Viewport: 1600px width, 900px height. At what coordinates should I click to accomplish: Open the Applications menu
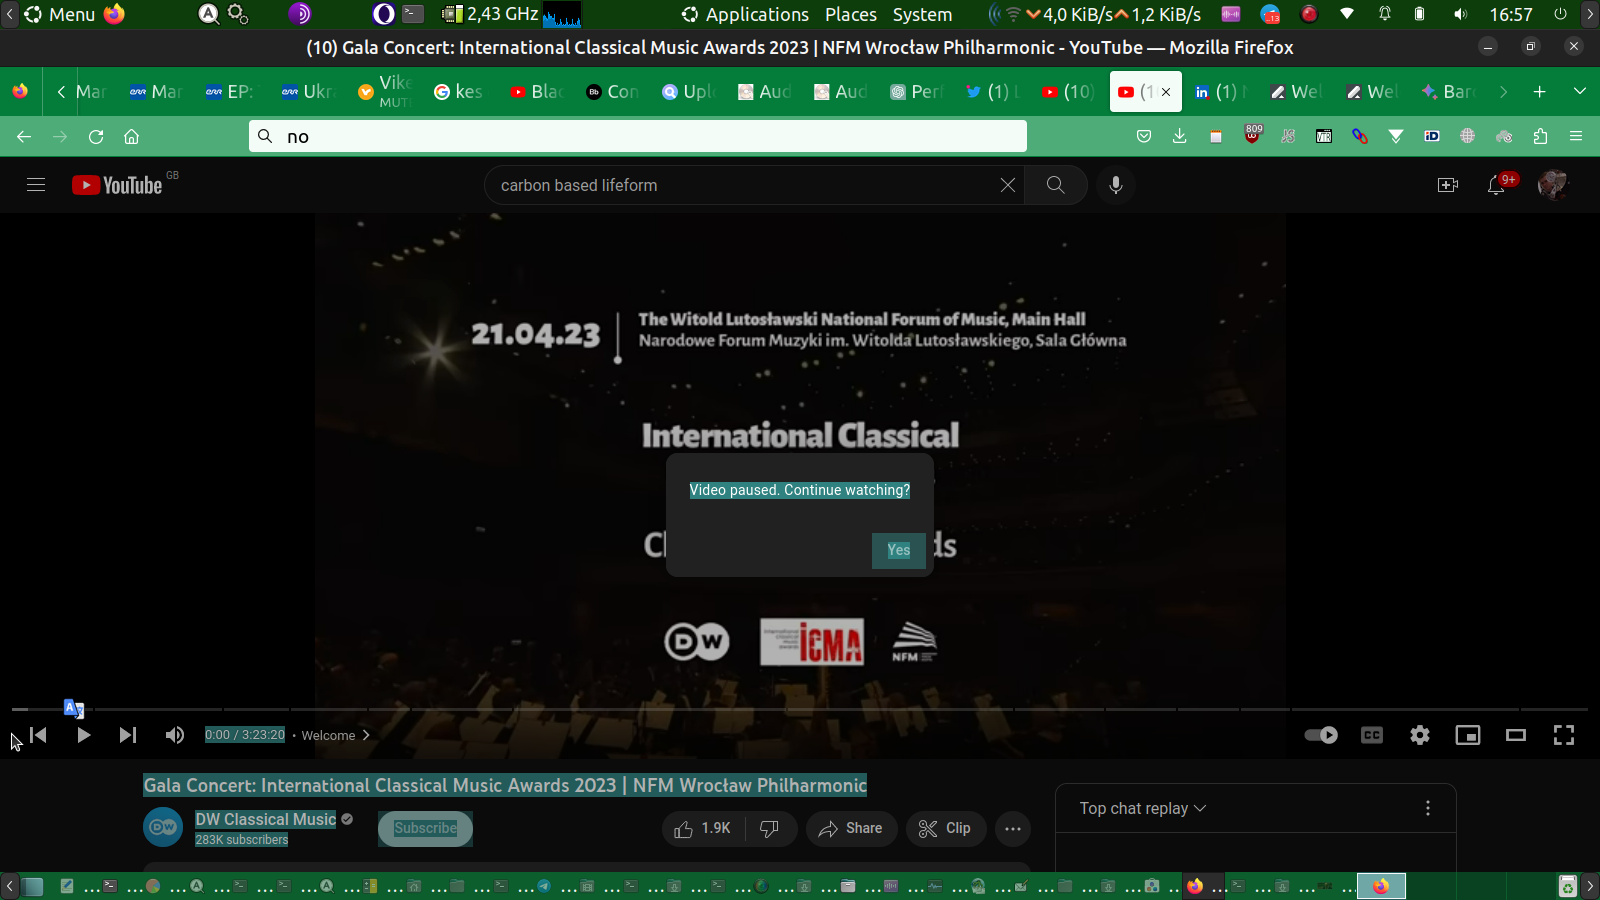pyautogui.click(x=746, y=14)
